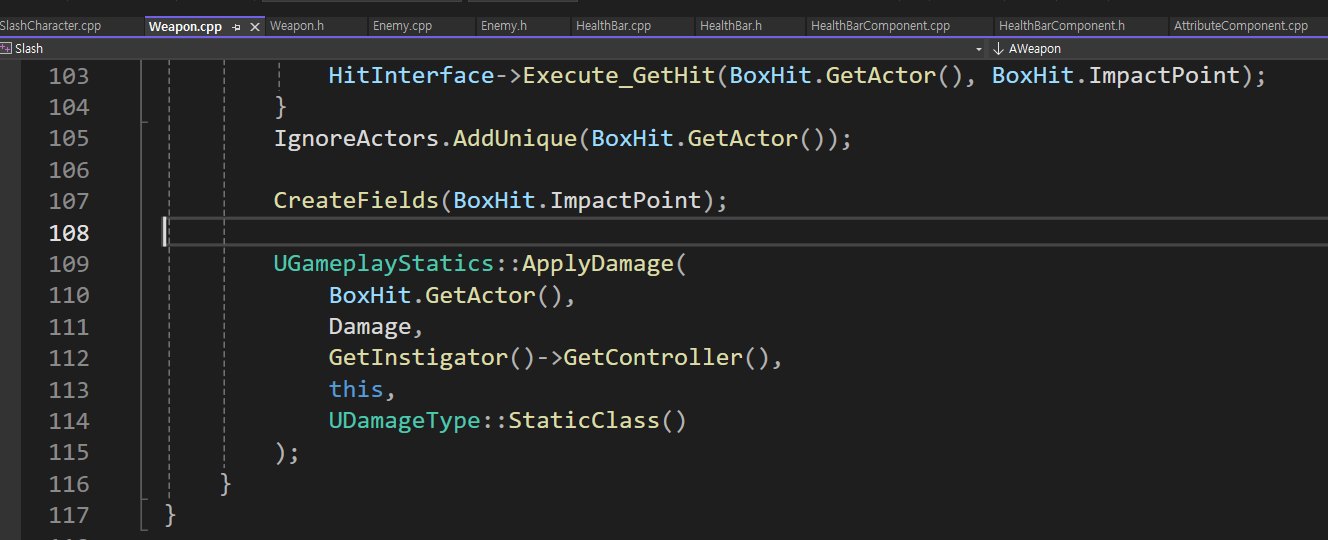Click the CreateFields function call

357,201
